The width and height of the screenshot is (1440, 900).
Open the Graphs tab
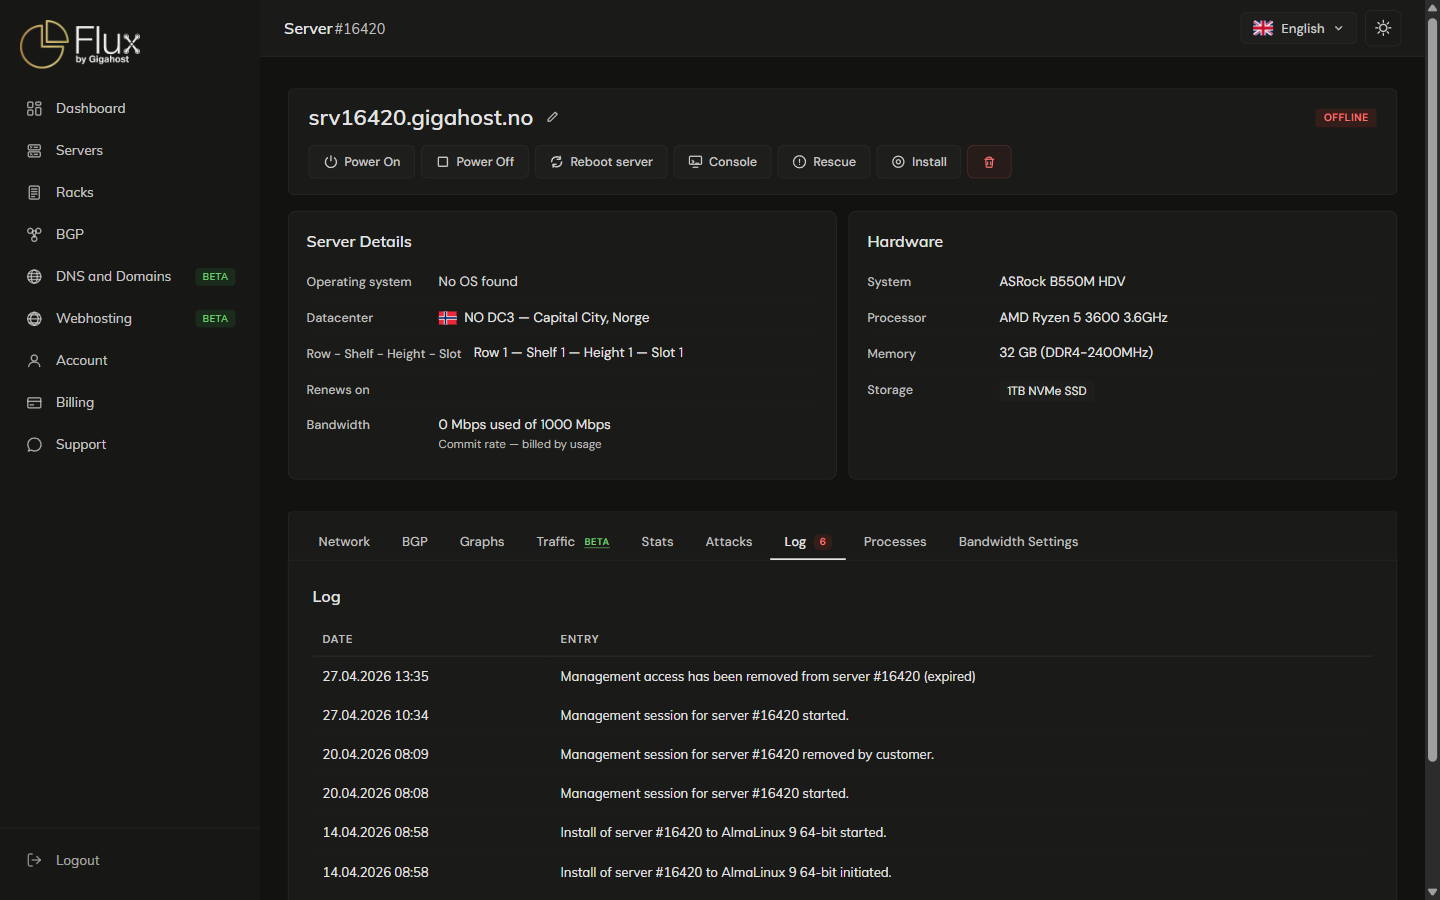[x=482, y=542]
